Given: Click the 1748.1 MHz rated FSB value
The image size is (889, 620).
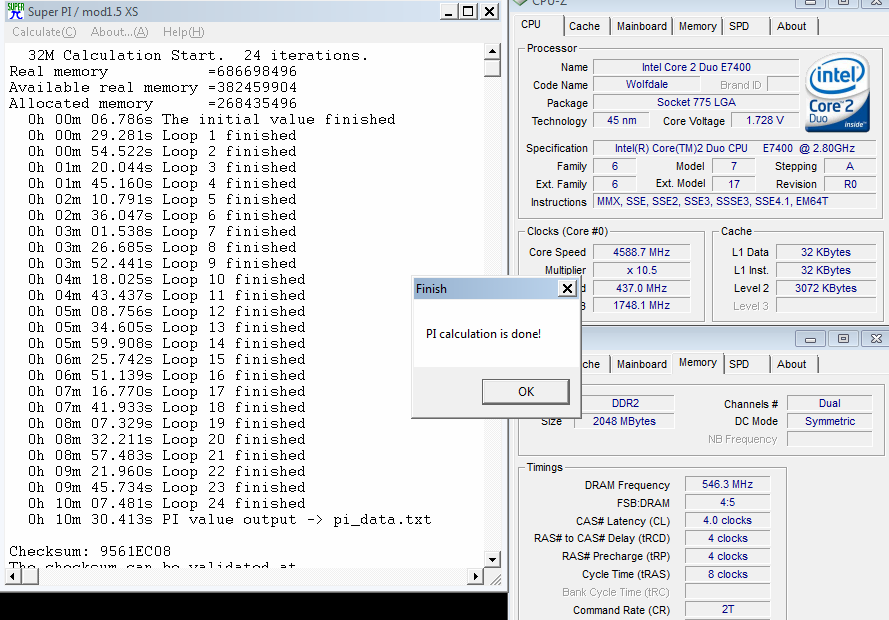Looking at the screenshot, I should coord(641,305).
